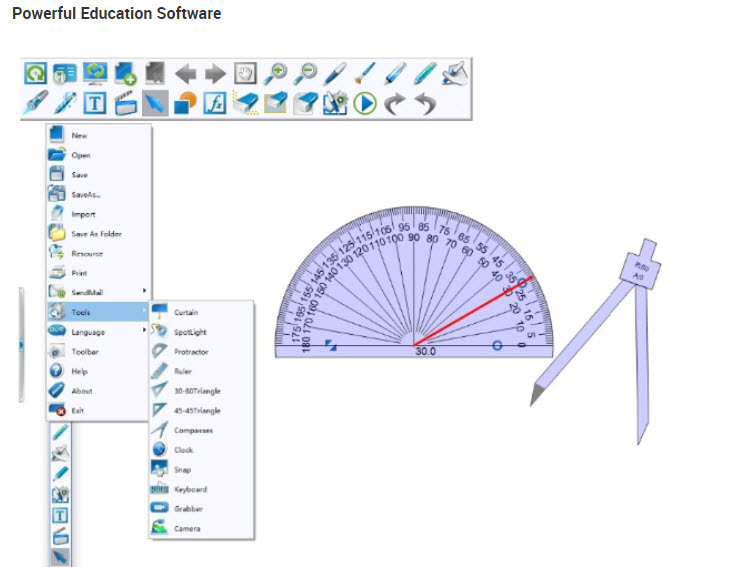Image resolution: width=729 pixels, height=573 pixels.
Task: Go to next page with right arrow
Action: pyautogui.click(x=215, y=73)
